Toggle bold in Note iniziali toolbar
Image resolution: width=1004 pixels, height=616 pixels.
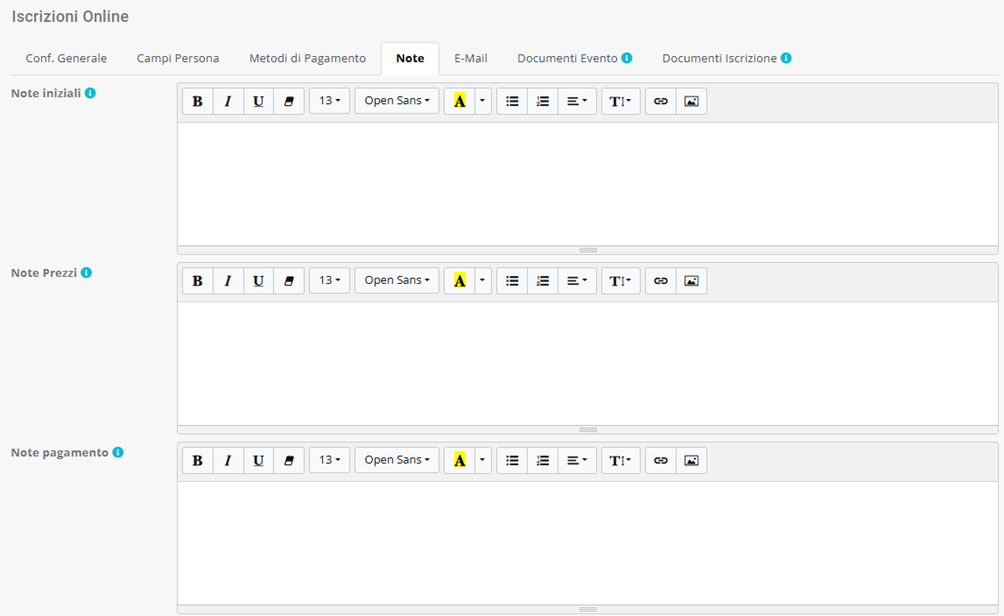tap(197, 101)
